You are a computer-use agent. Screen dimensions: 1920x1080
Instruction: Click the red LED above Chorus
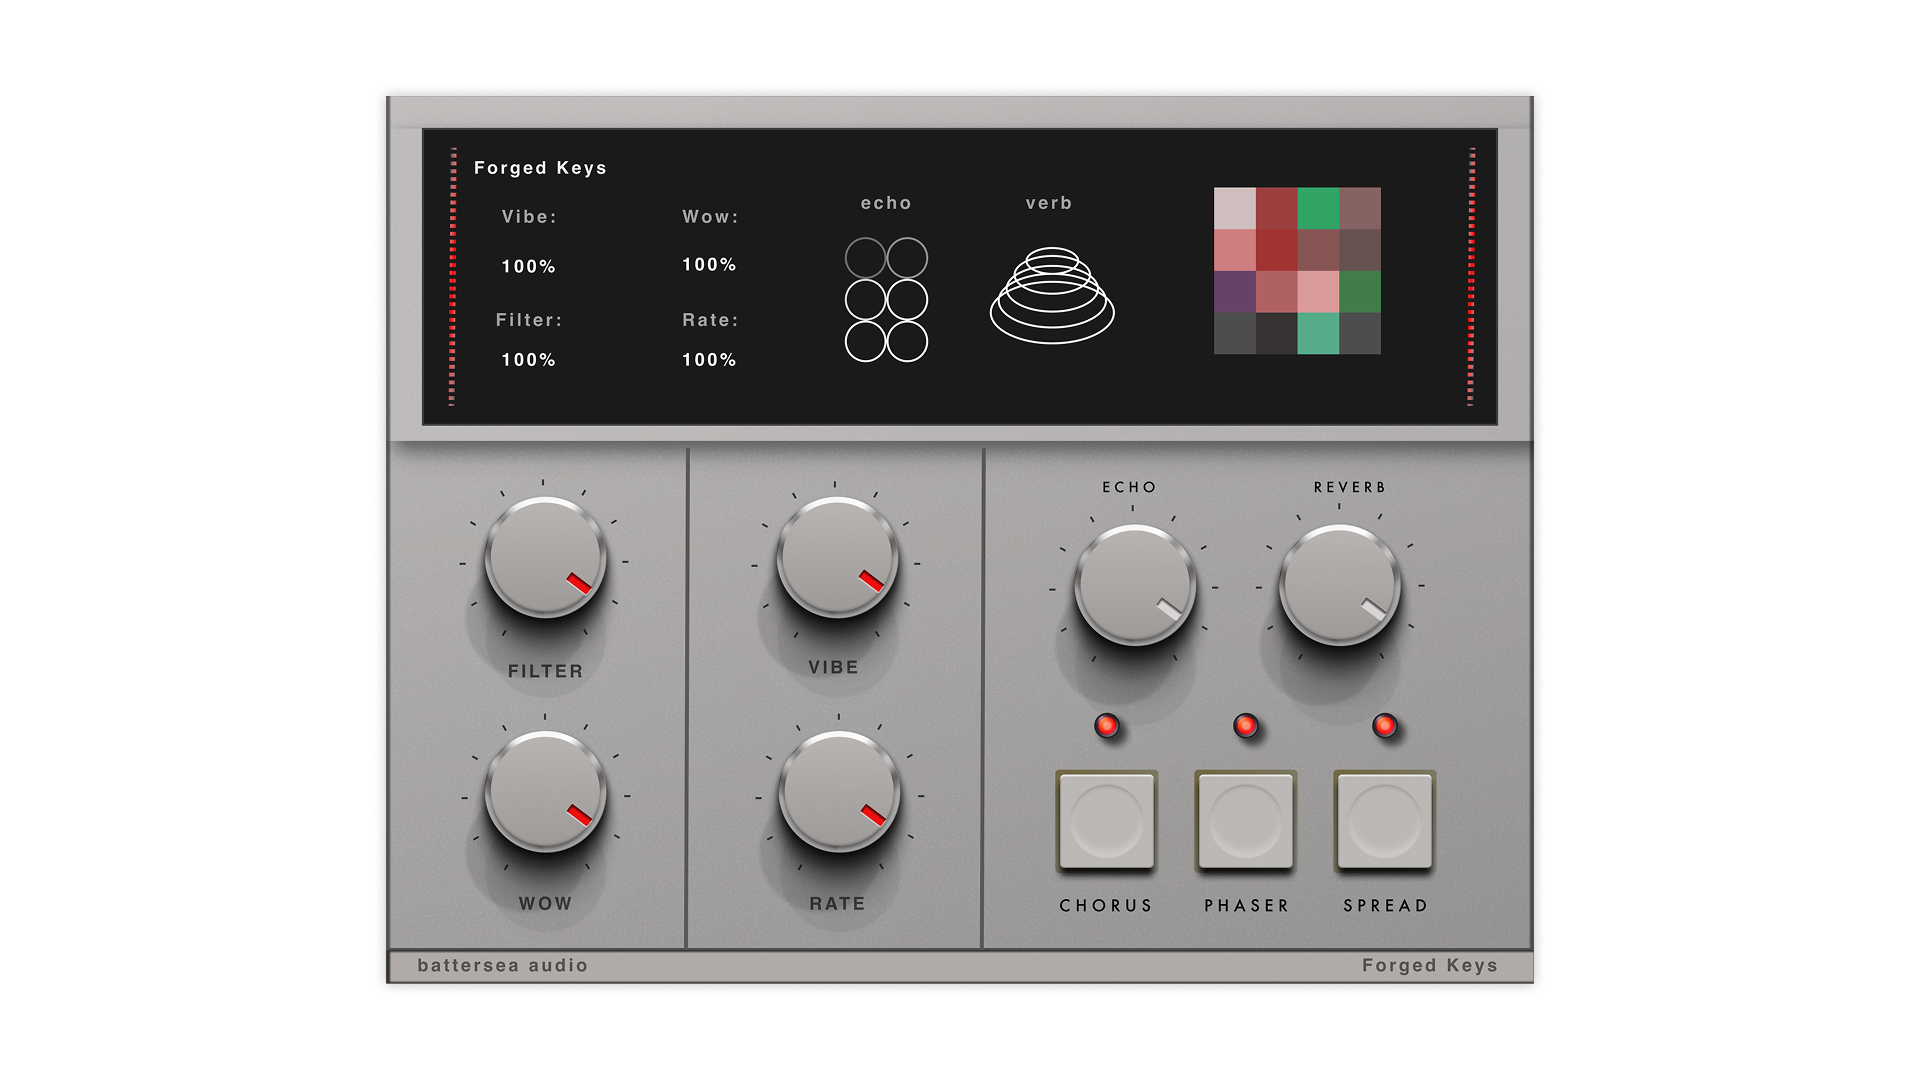click(1106, 725)
